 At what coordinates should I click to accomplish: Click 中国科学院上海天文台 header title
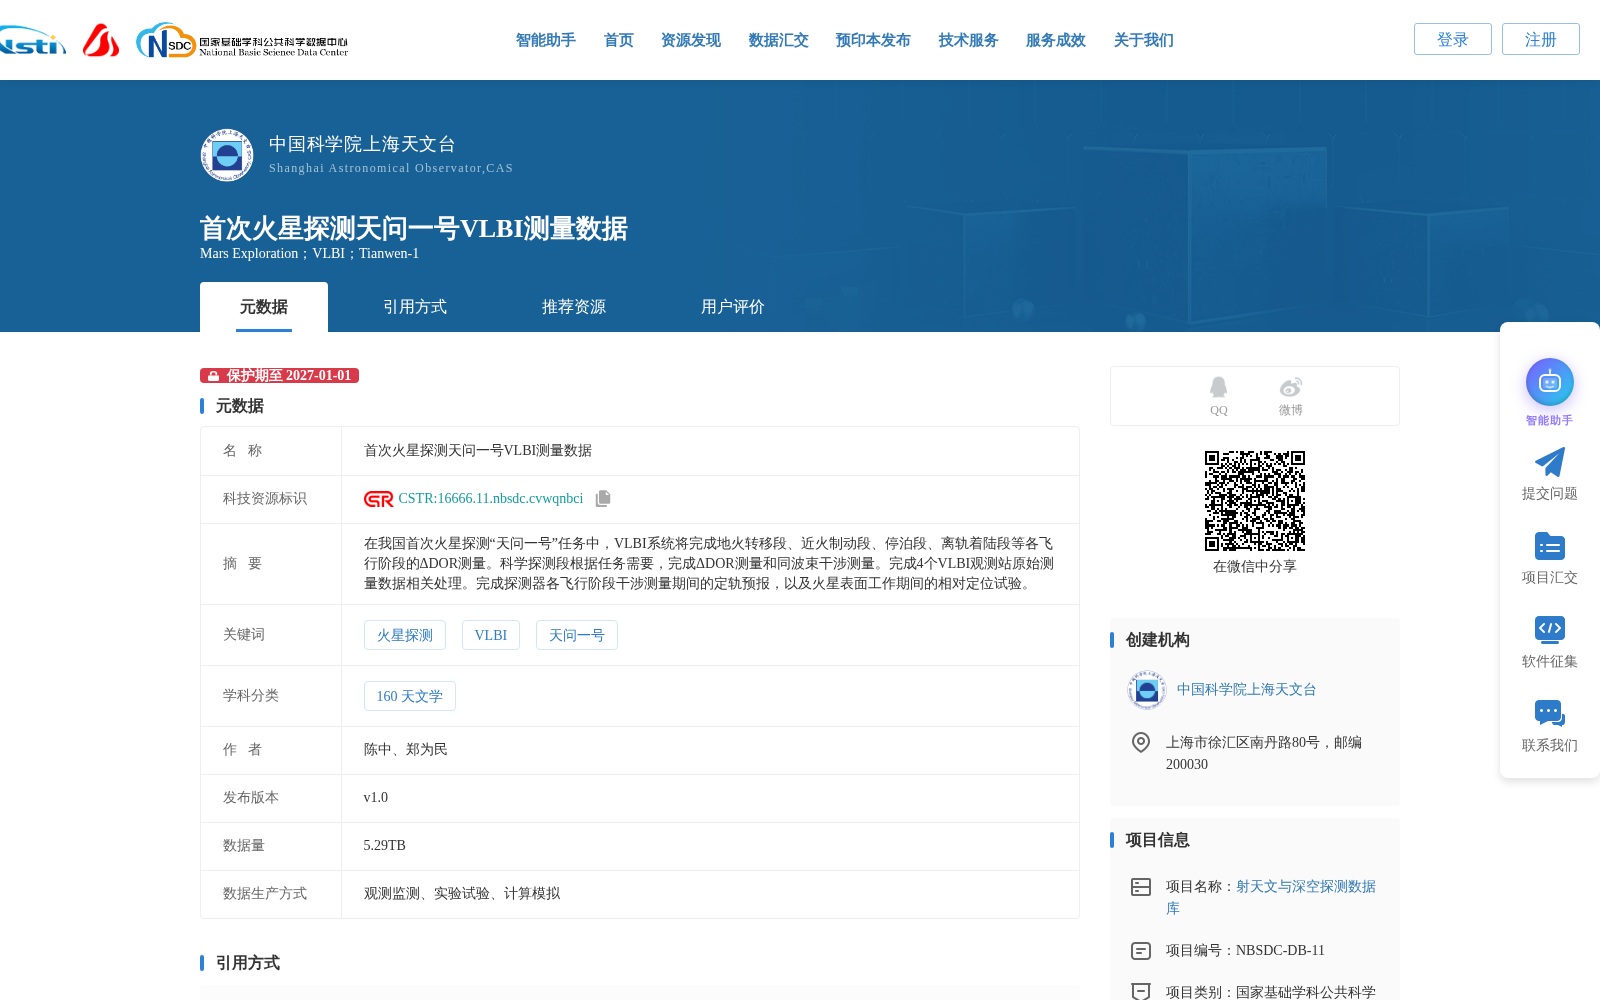(x=362, y=144)
